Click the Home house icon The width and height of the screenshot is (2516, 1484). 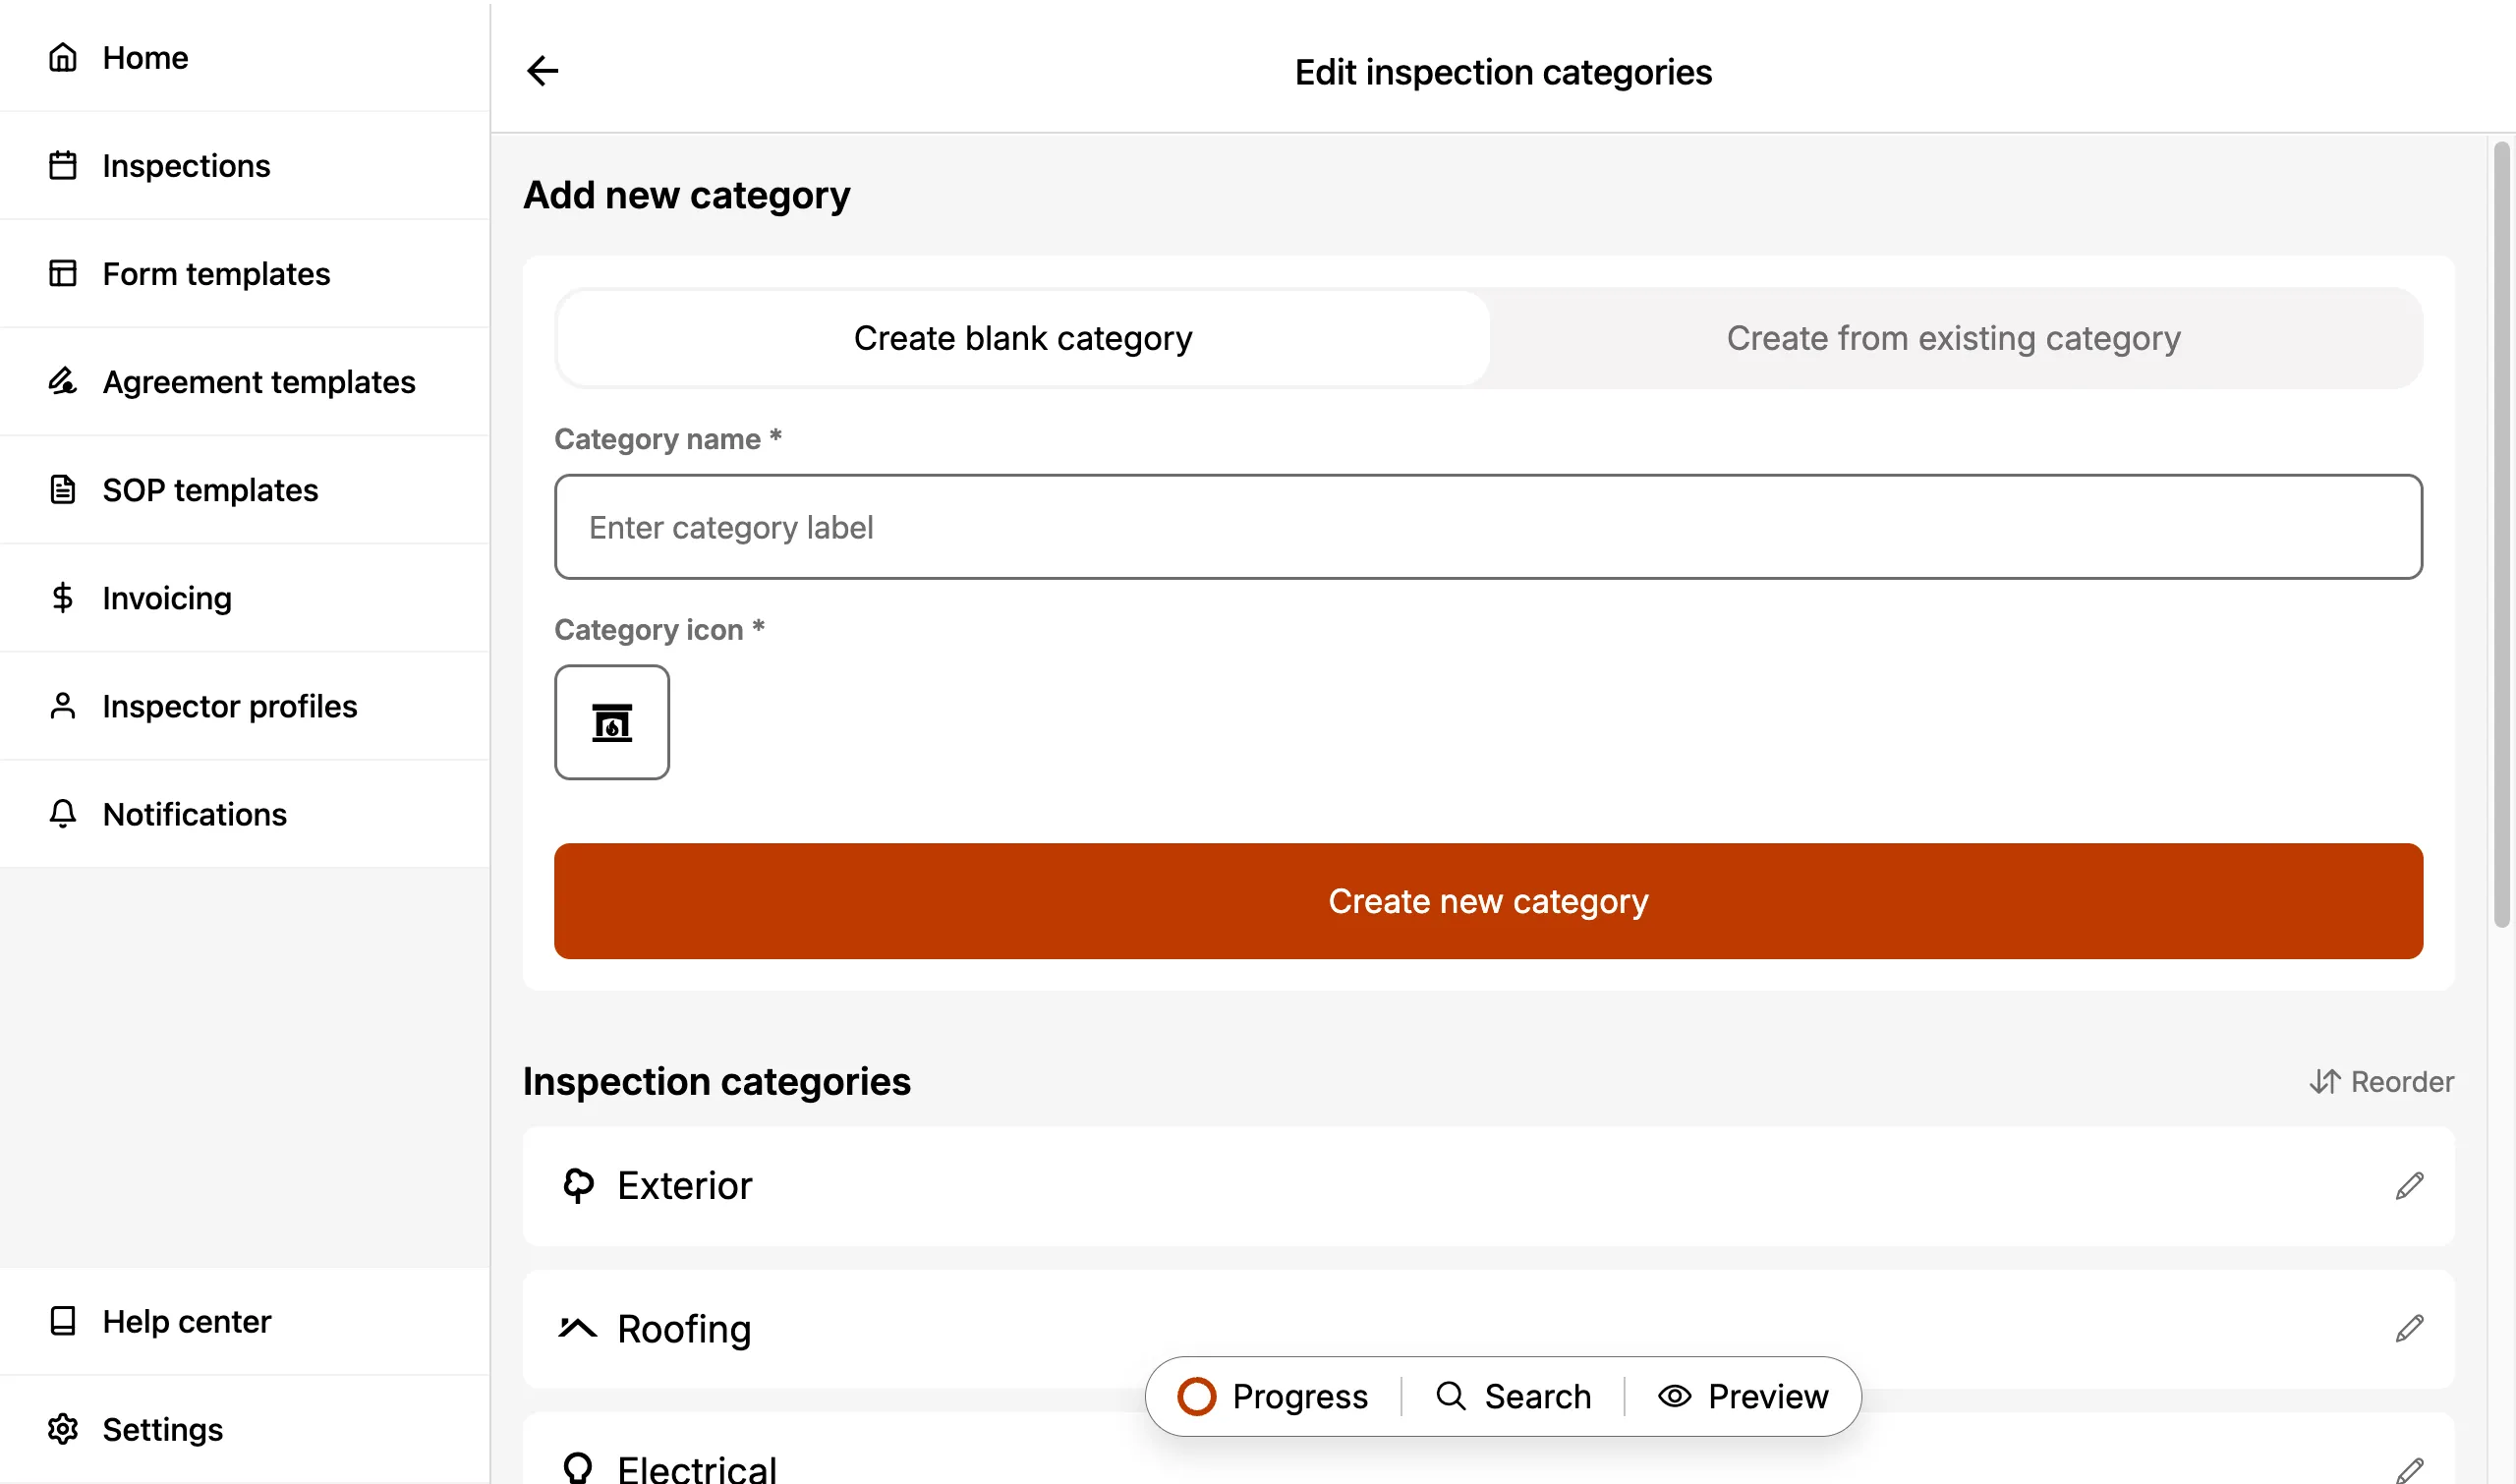pos(63,57)
